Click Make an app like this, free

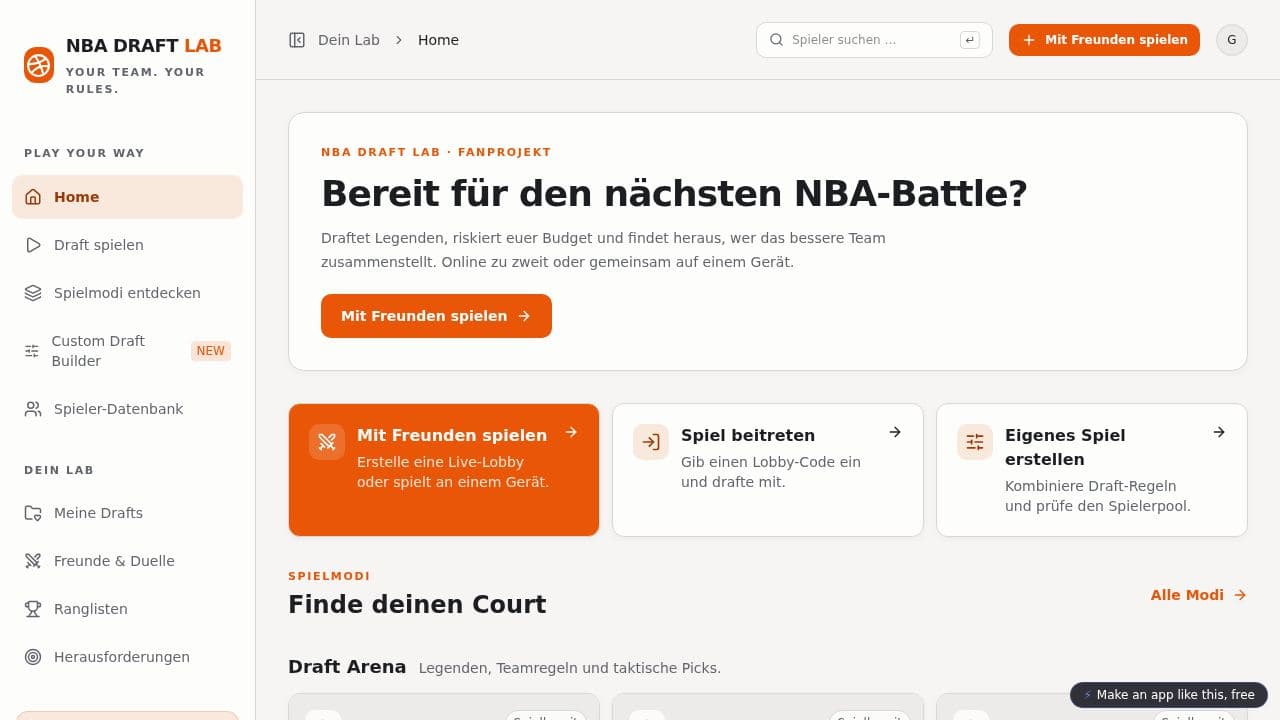point(1169,695)
